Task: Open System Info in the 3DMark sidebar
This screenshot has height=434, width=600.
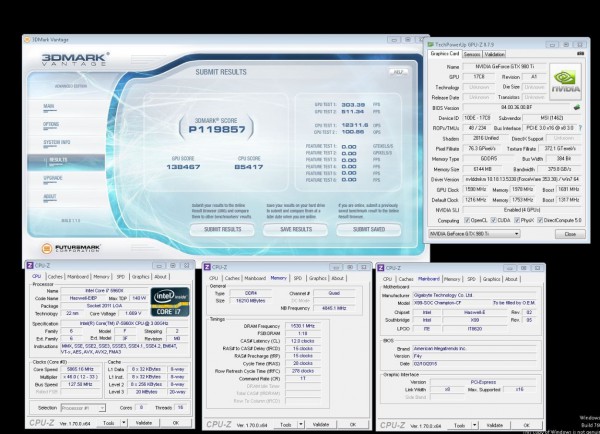Action: coord(56,142)
